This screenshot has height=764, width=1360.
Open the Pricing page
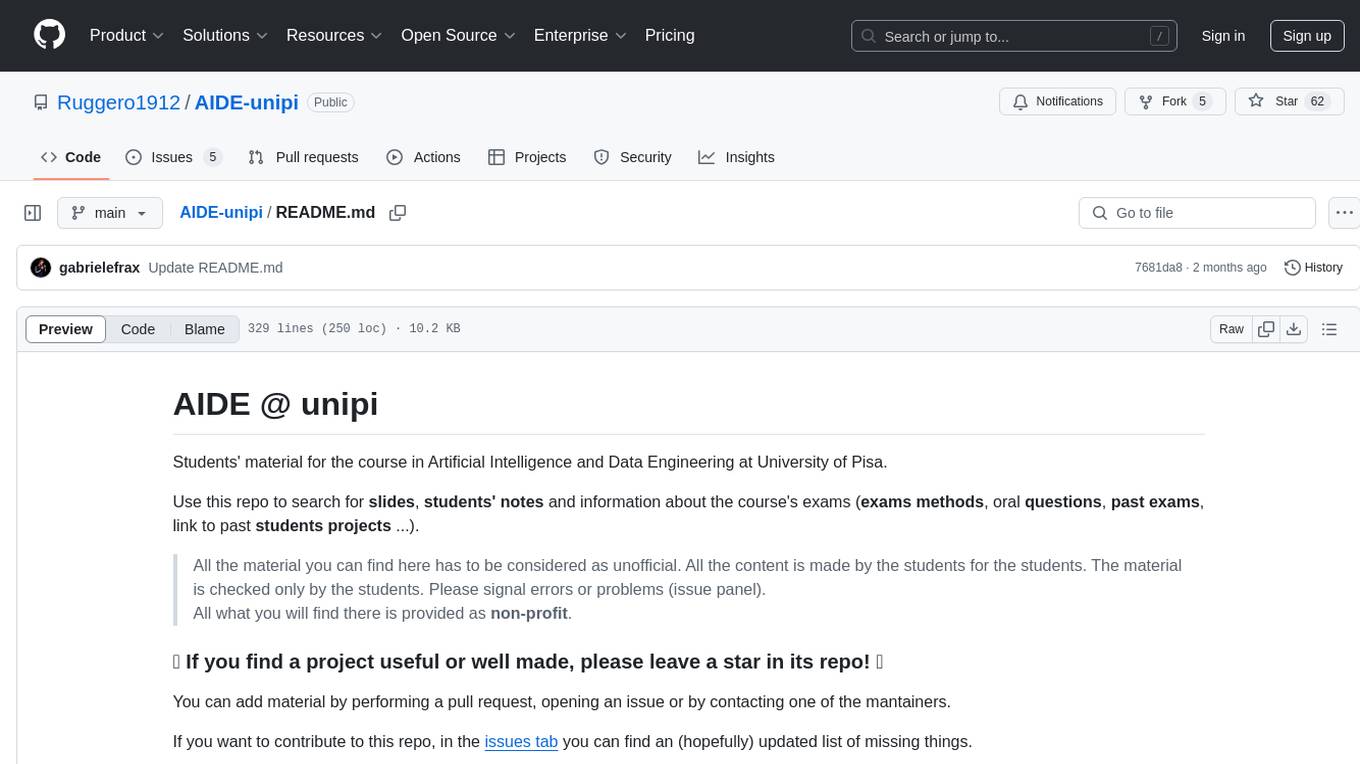(x=670, y=35)
